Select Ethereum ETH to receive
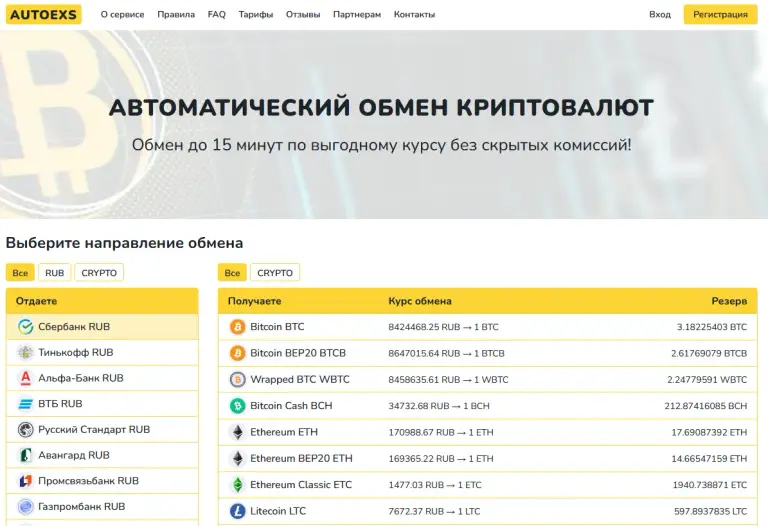Screen dimensions: 768x526 (x=488, y=432)
